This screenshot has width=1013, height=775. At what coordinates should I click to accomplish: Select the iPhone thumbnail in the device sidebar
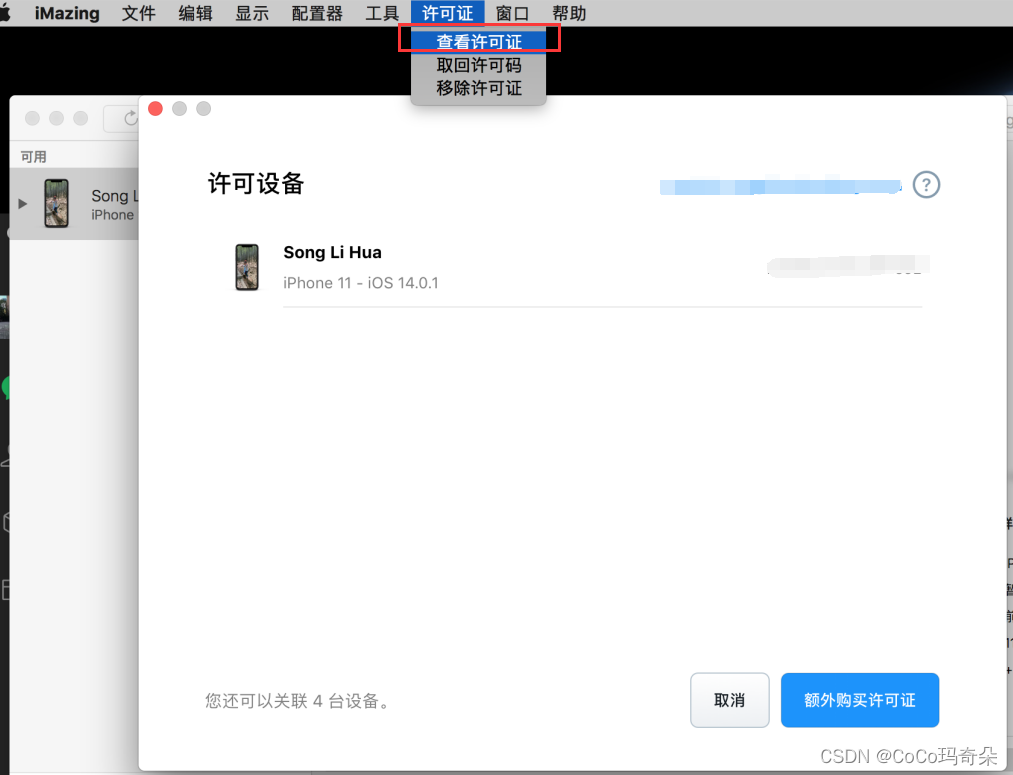(x=54, y=203)
